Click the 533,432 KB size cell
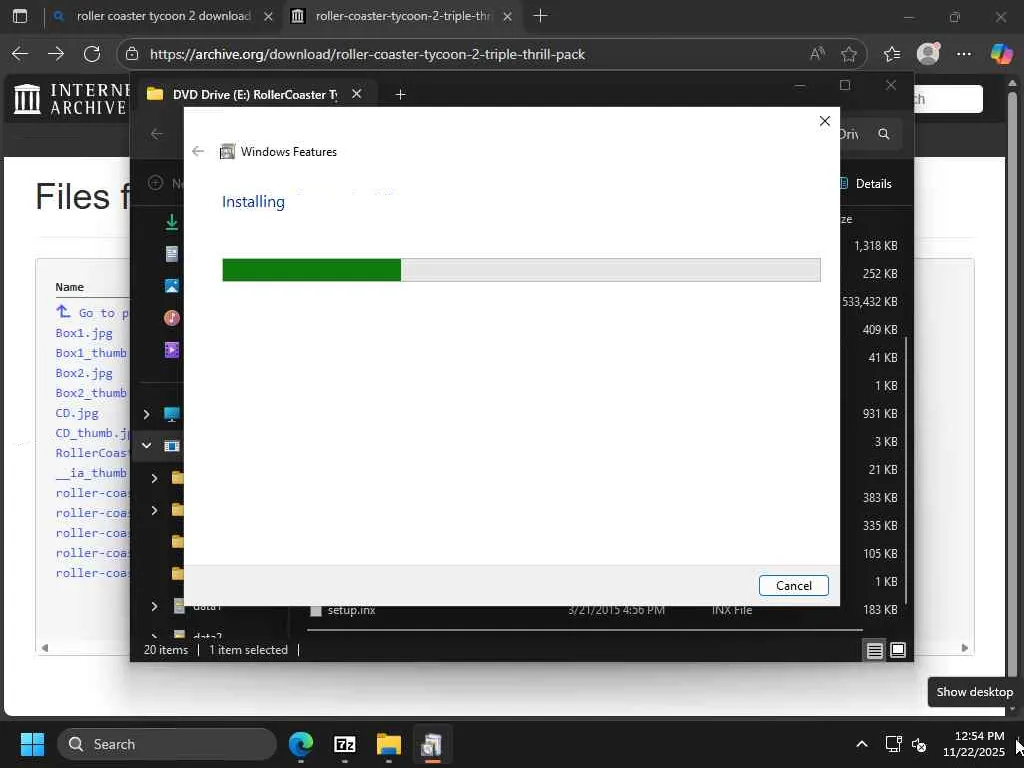 click(x=870, y=302)
